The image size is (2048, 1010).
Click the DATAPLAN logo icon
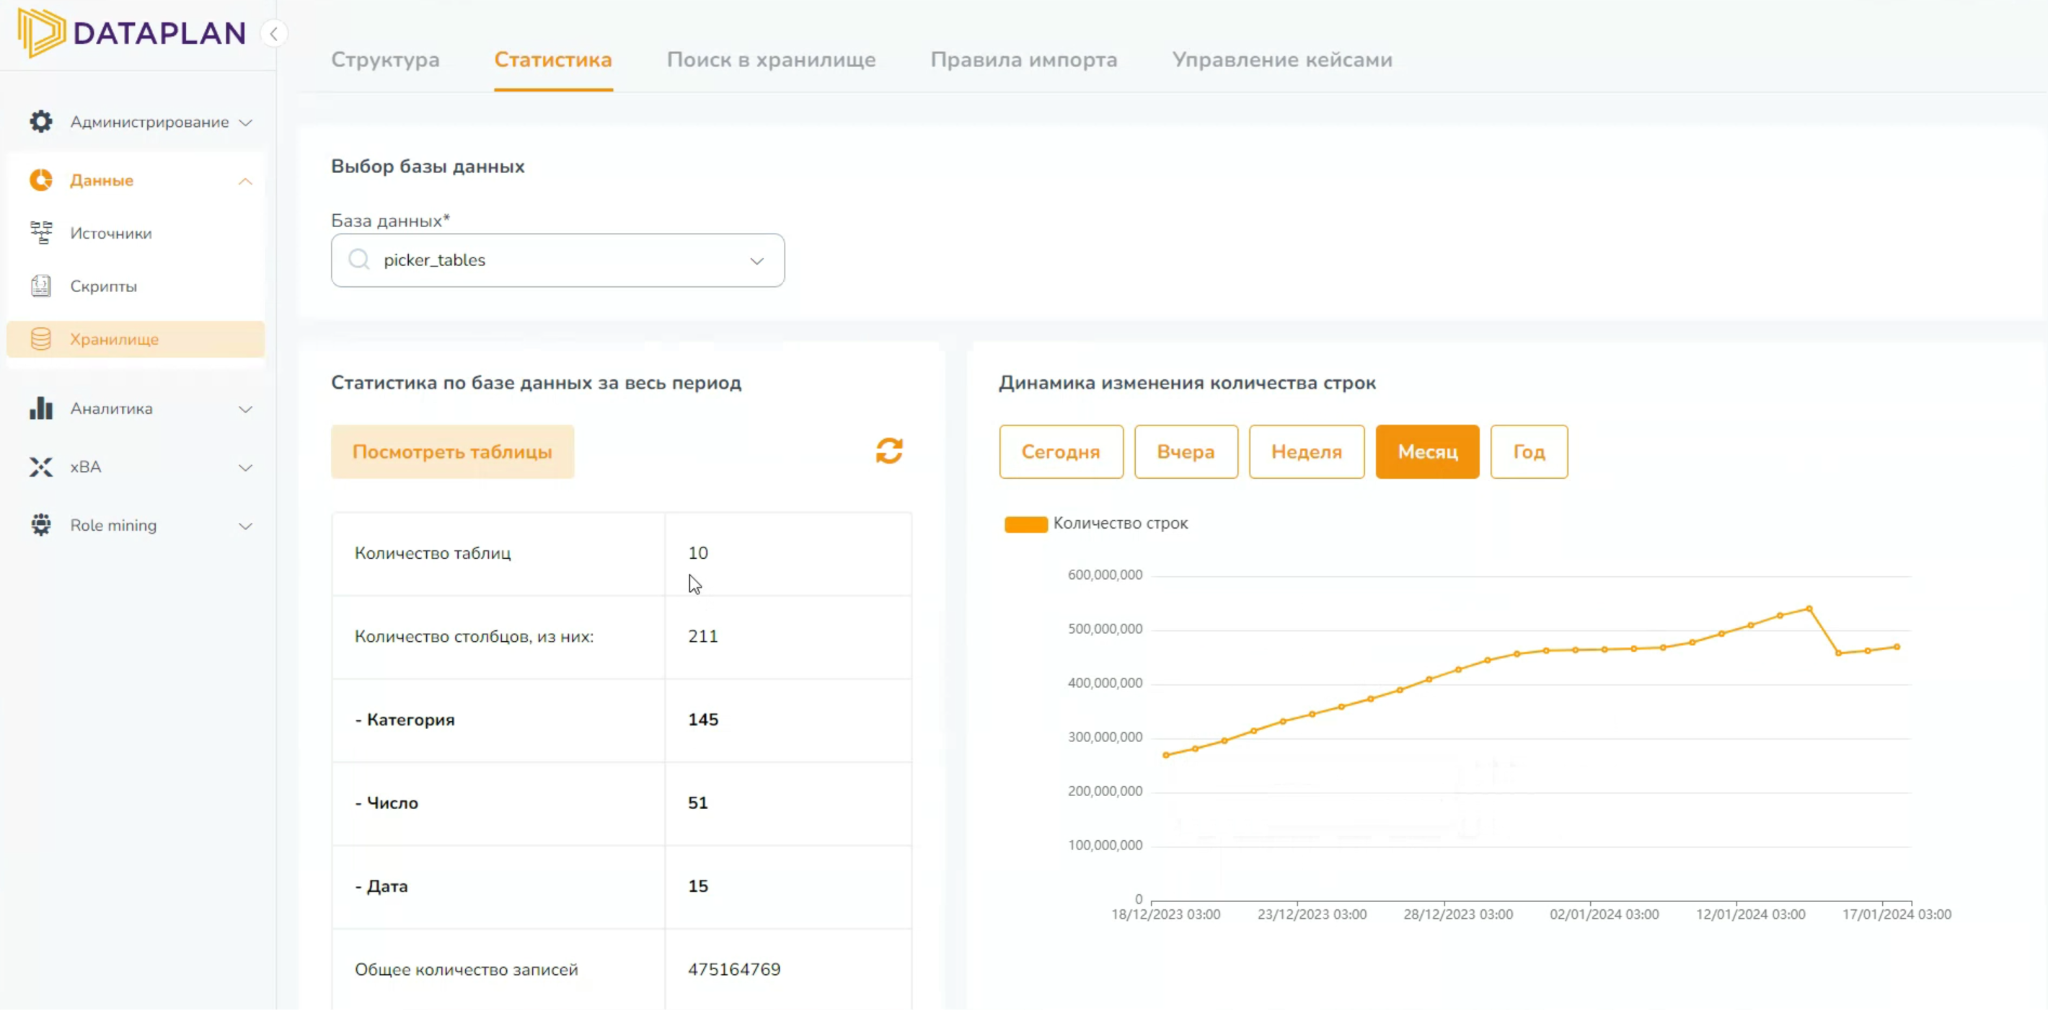[41, 32]
